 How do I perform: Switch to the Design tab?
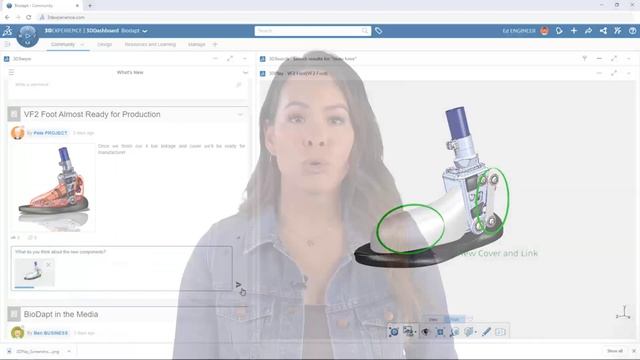pyautogui.click(x=104, y=44)
